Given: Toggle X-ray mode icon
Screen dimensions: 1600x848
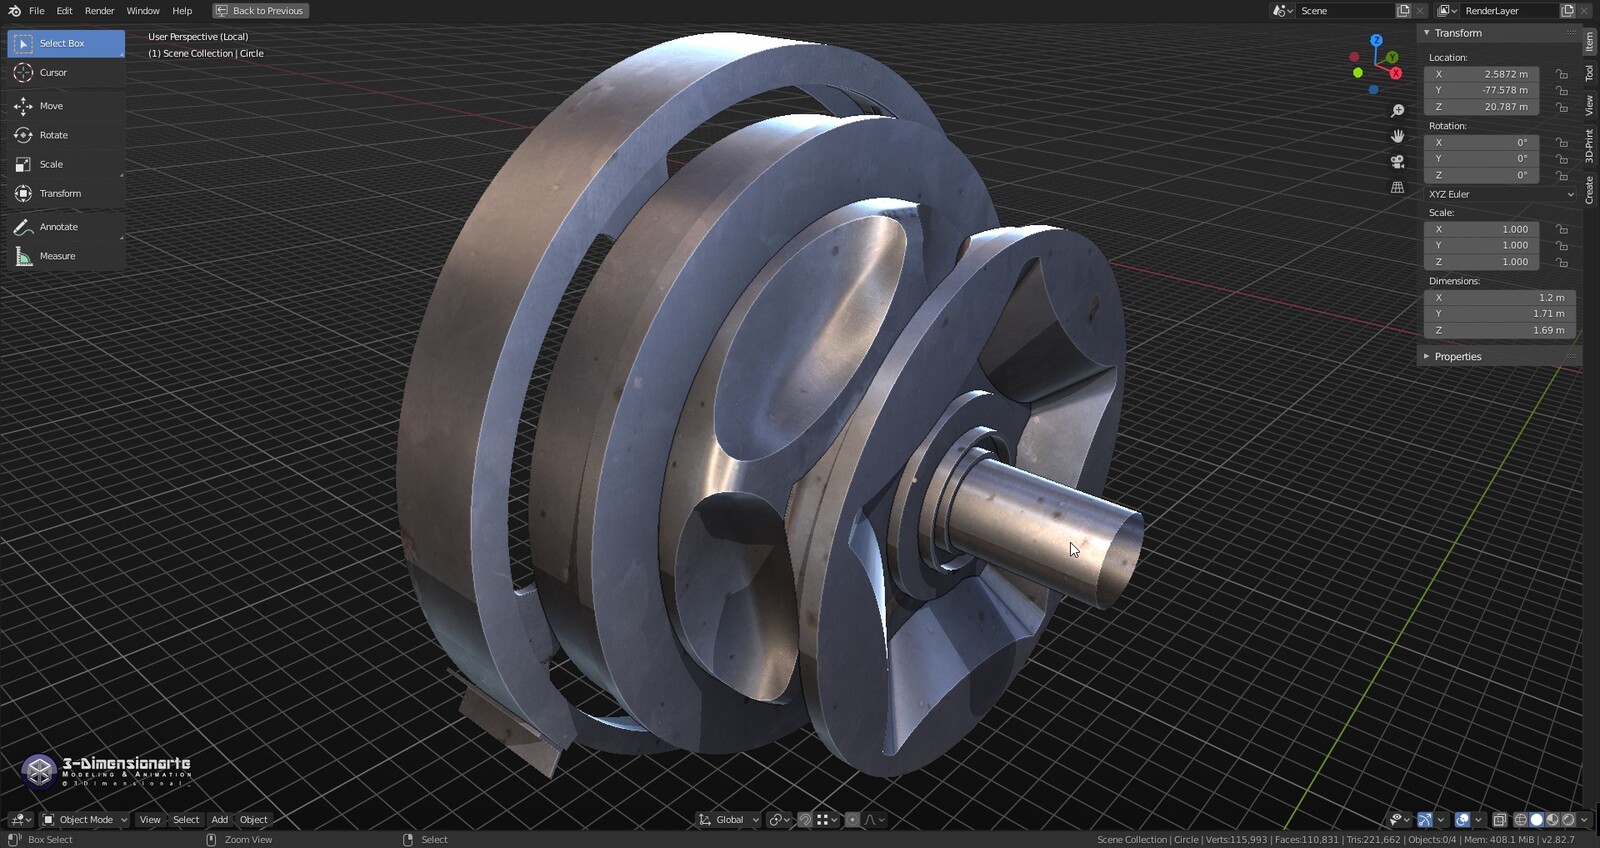Looking at the screenshot, I should [x=1499, y=819].
